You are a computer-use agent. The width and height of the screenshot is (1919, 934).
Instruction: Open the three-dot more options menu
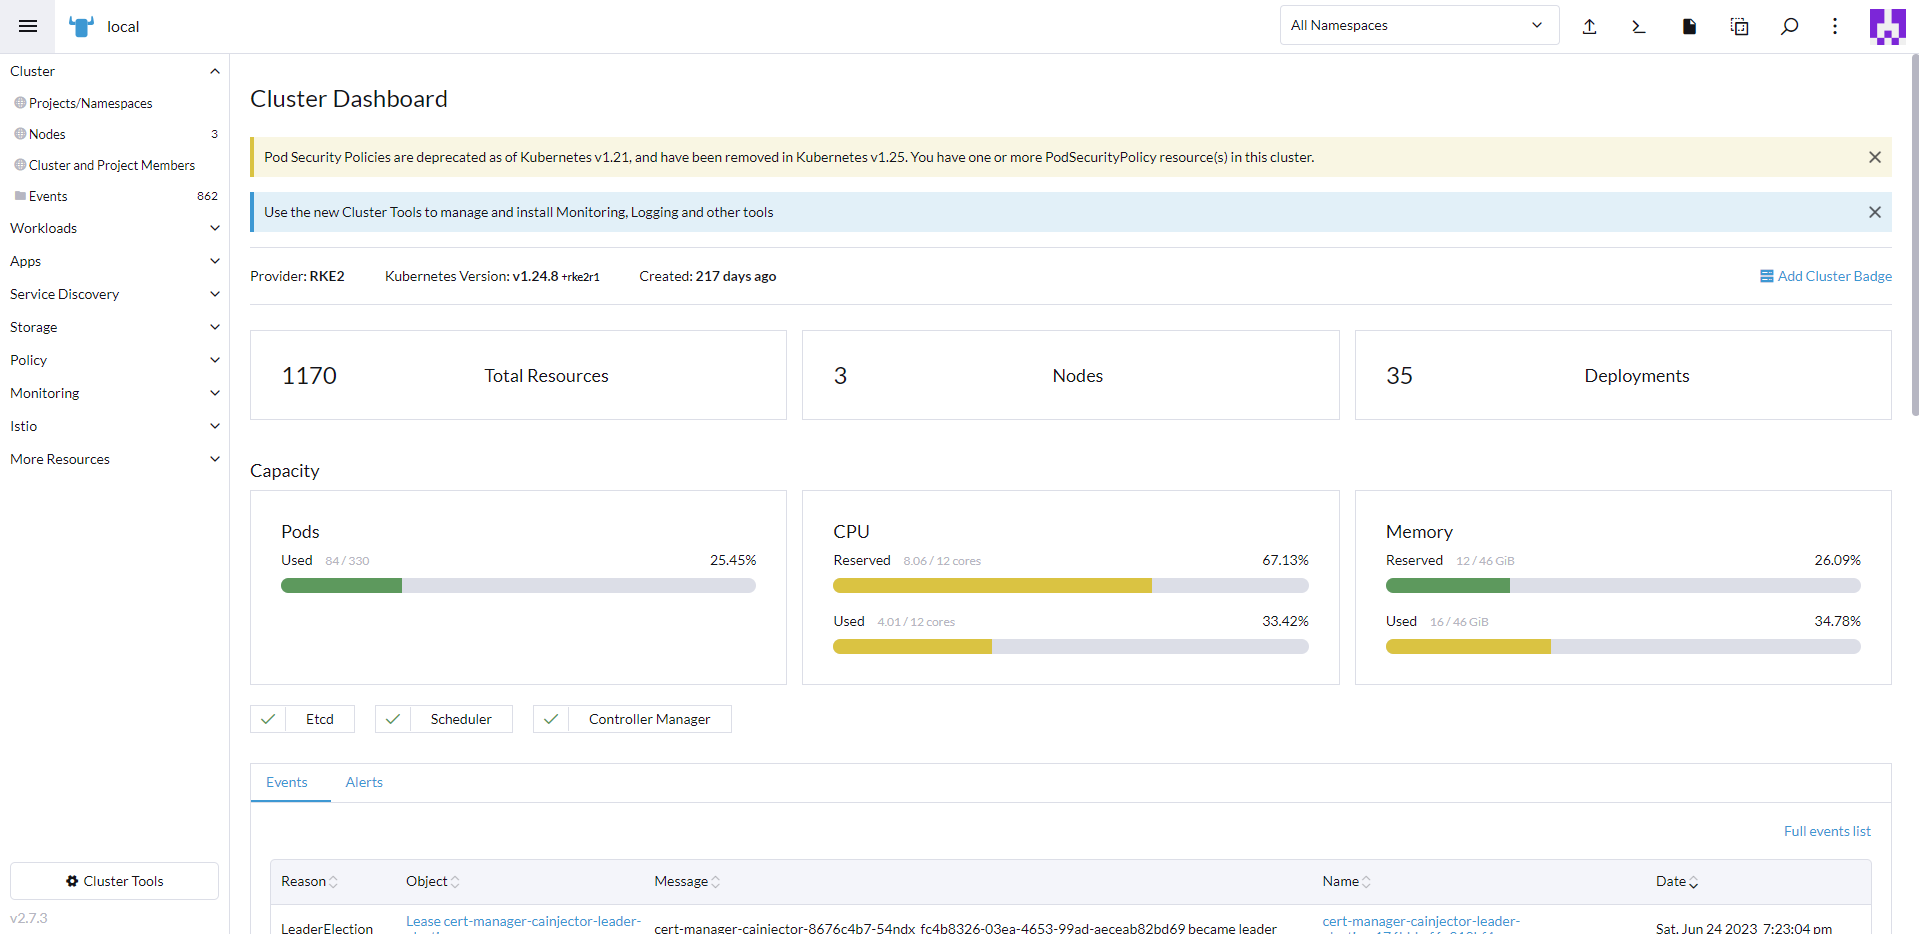click(1835, 26)
